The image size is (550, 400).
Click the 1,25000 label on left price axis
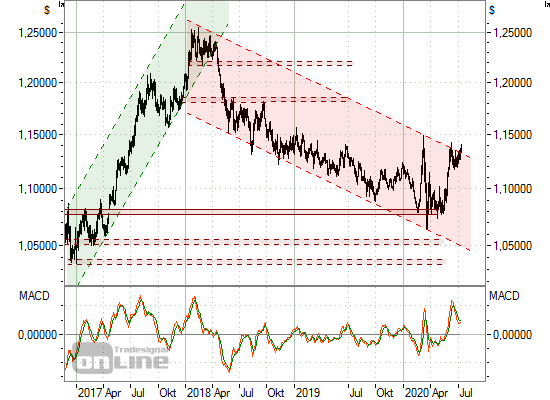tap(38, 33)
